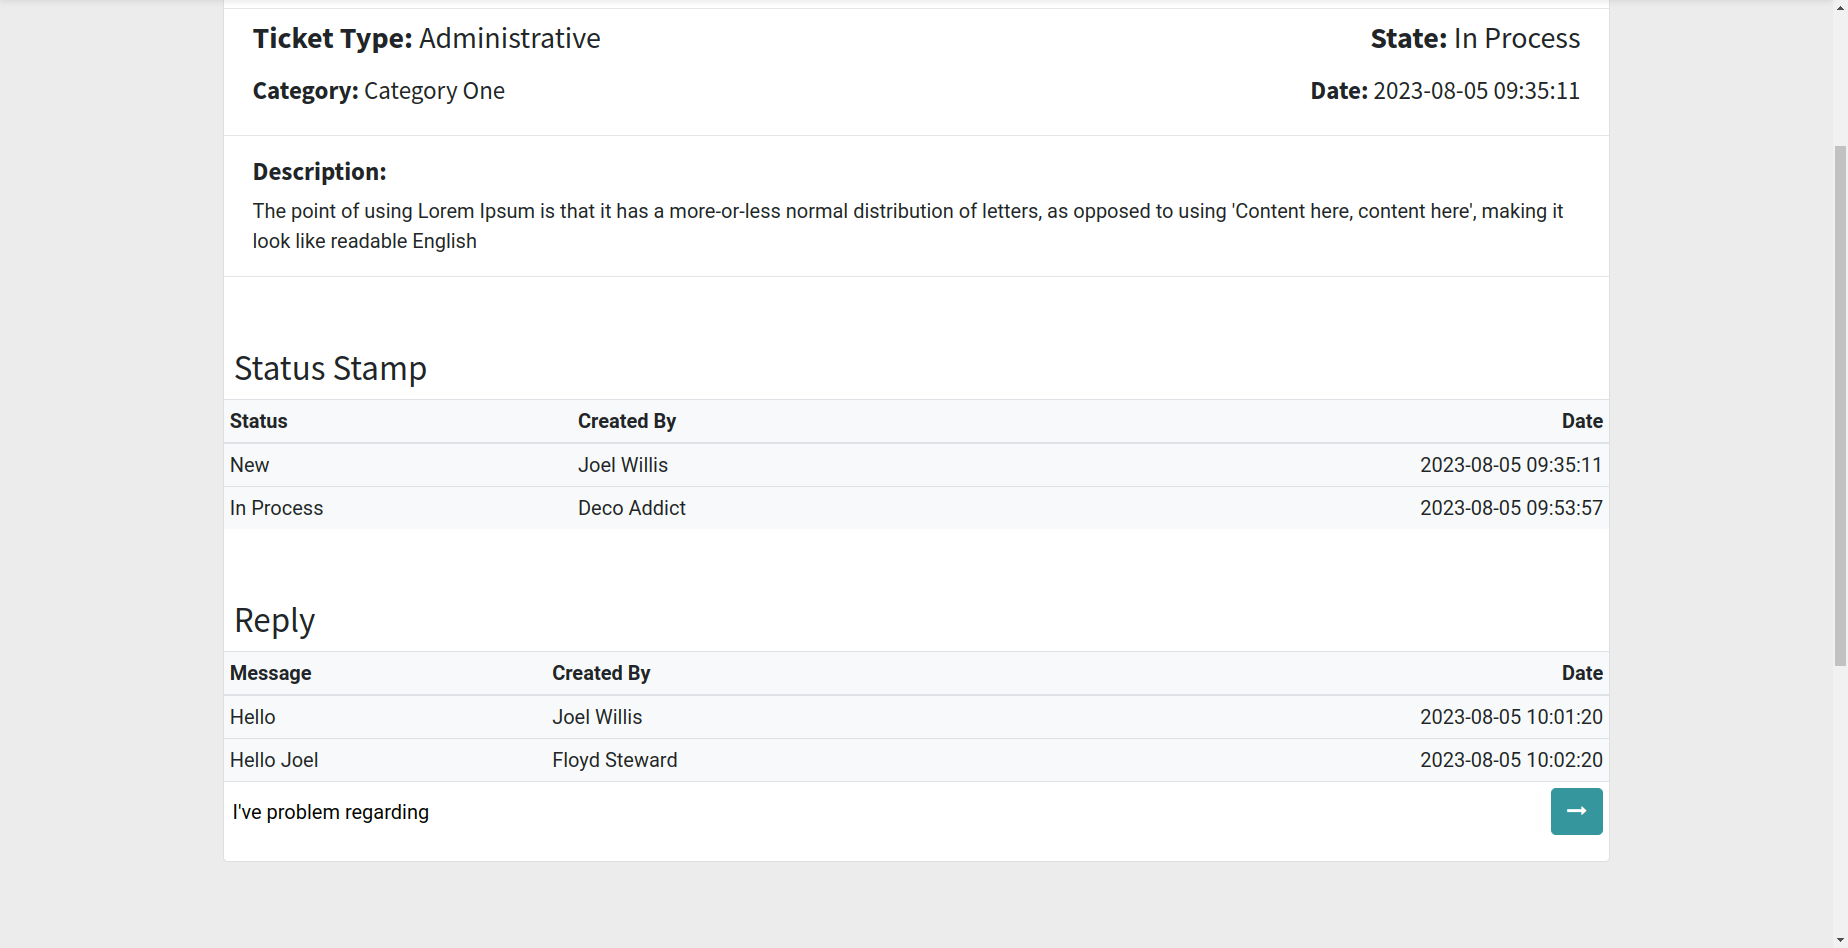This screenshot has width=1848, height=948.
Task: Click the 'Status Stamp' heading
Action: click(x=330, y=368)
